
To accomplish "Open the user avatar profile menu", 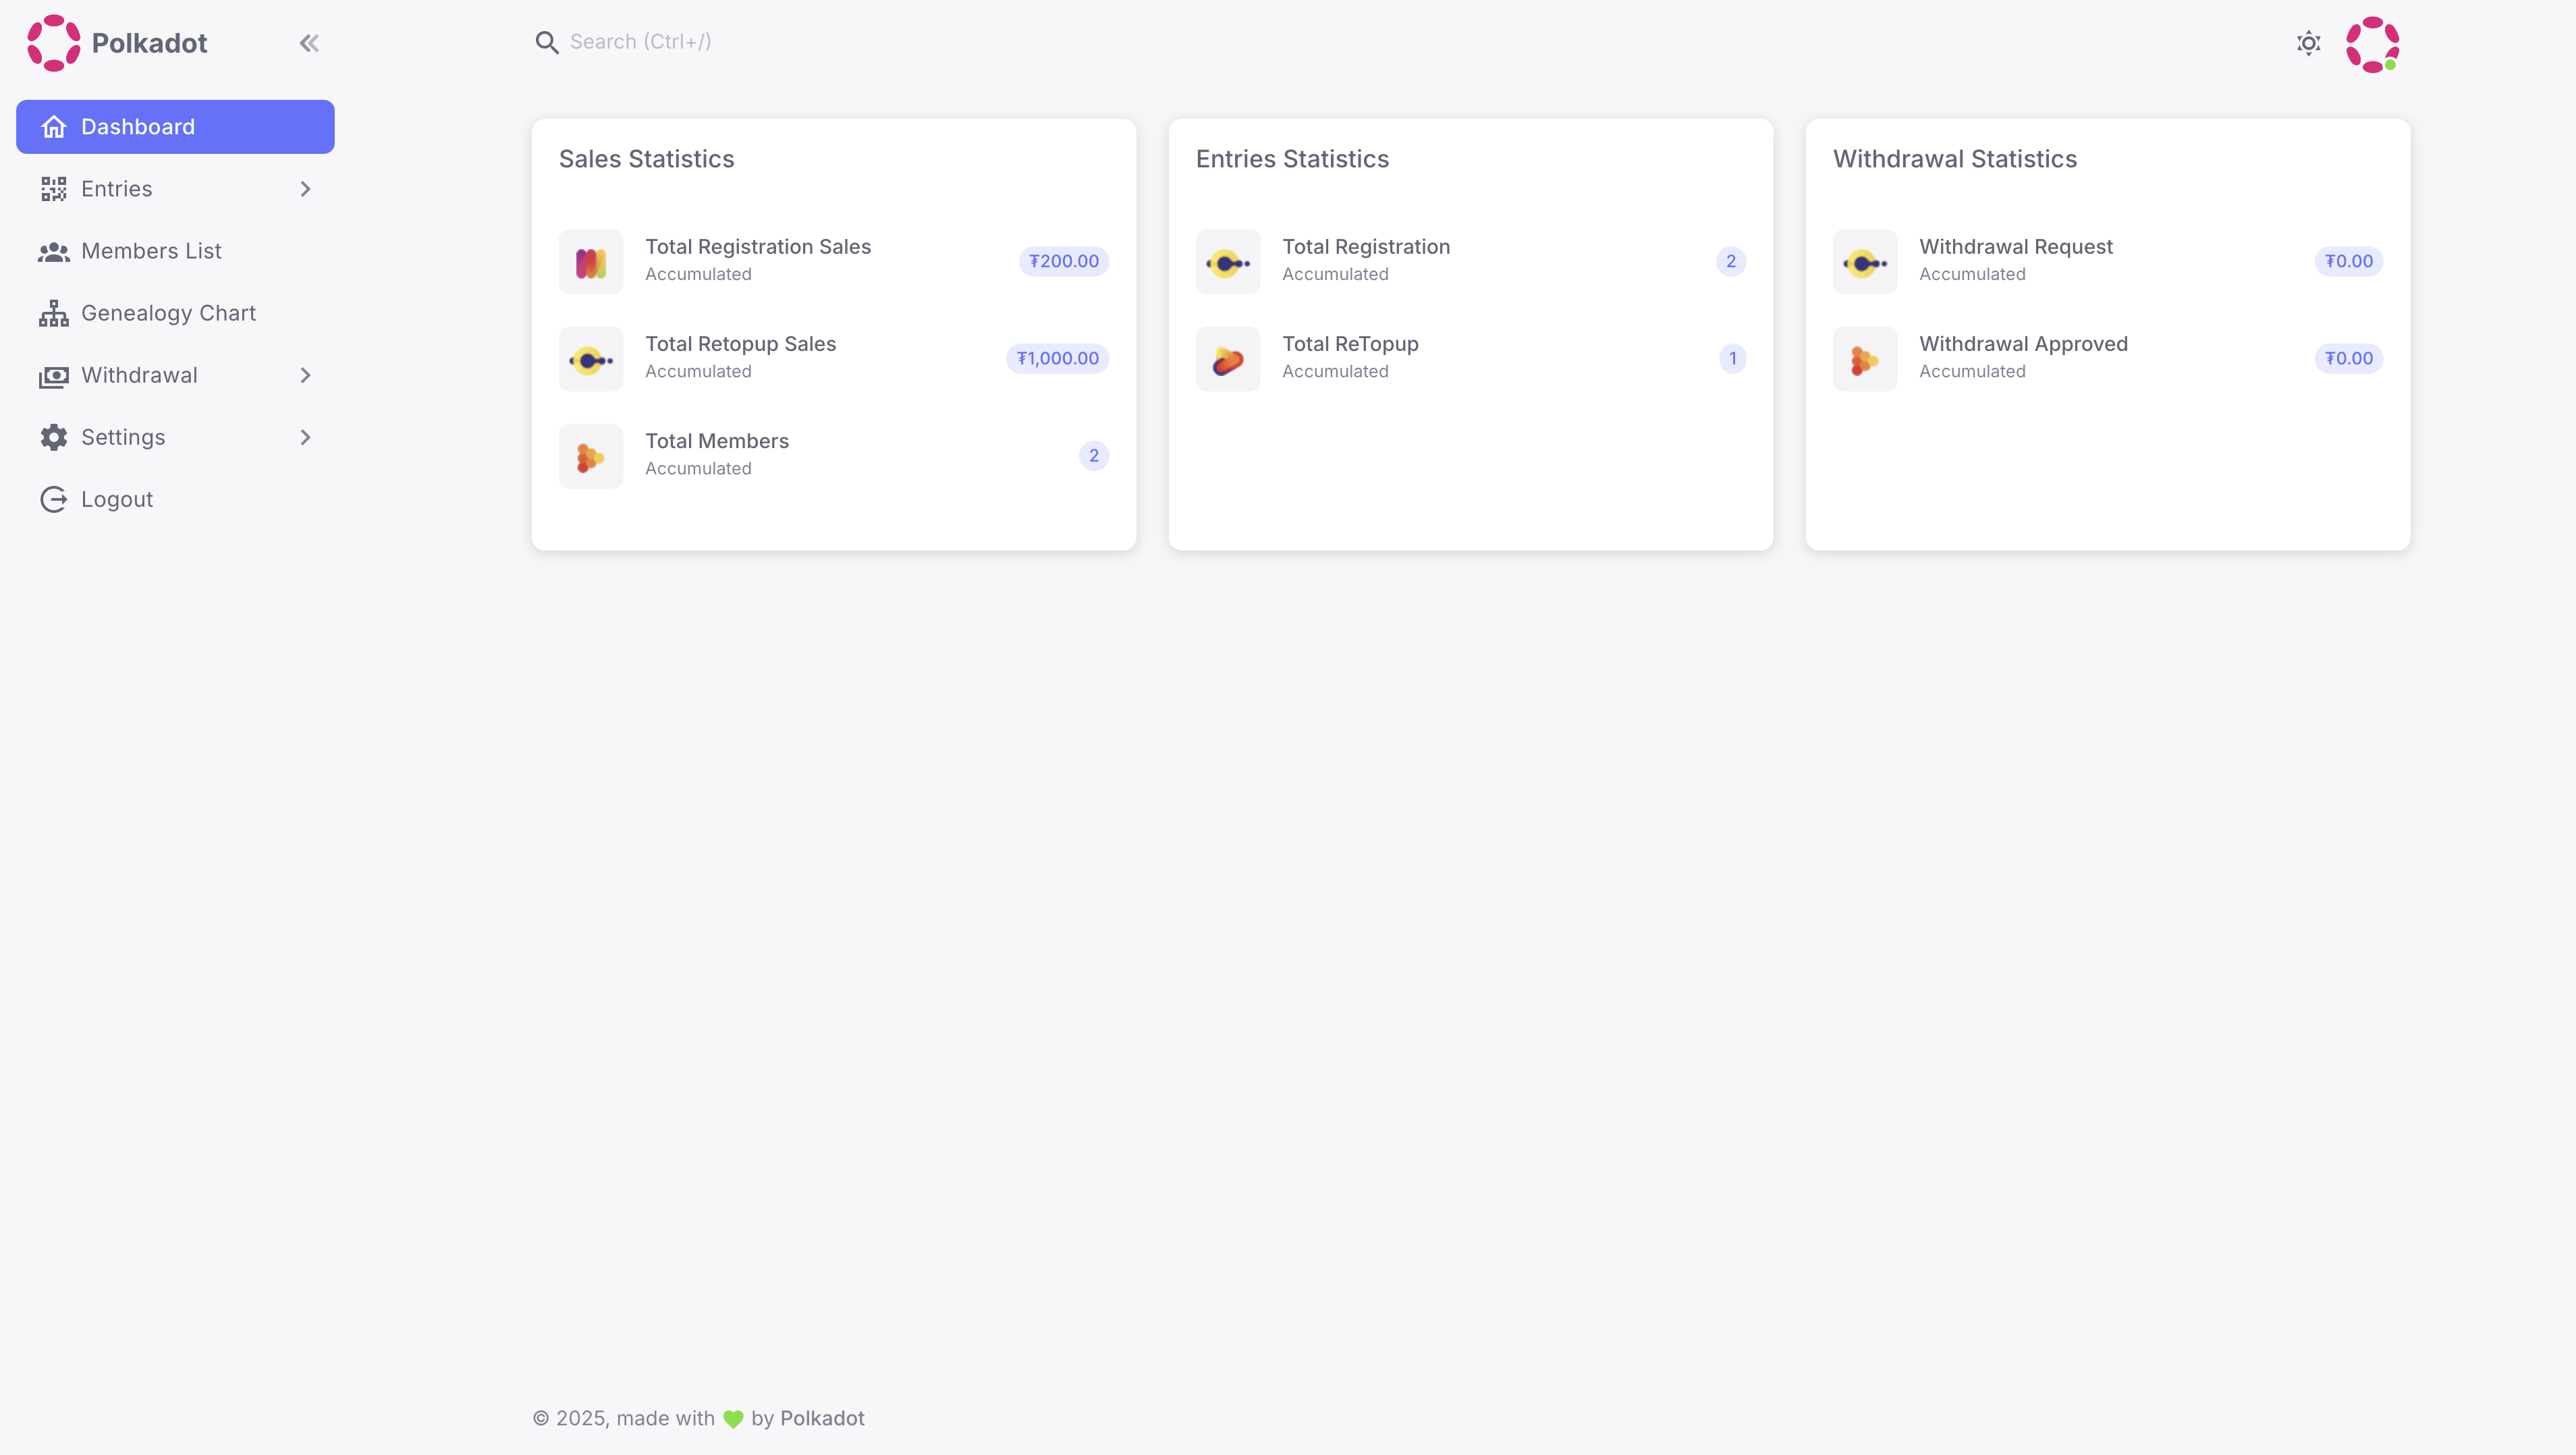I will [2372, 44].
